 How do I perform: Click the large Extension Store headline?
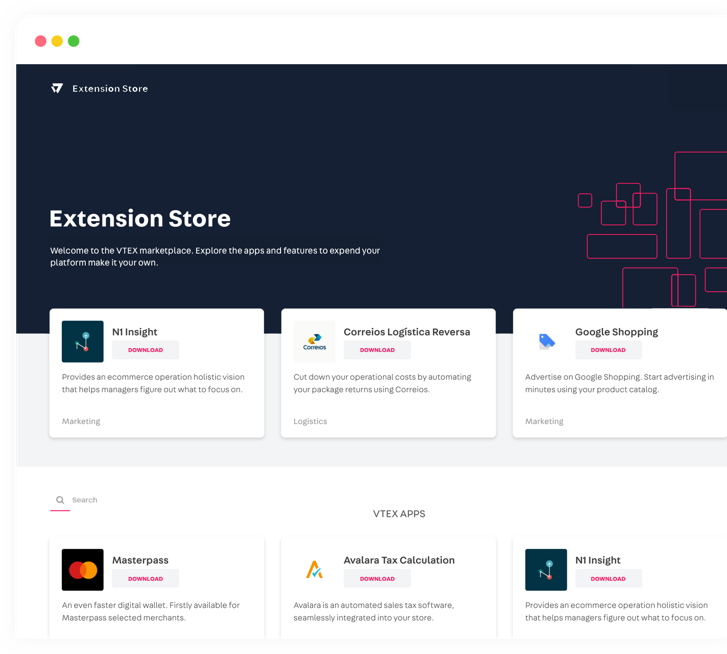(140, 218)
